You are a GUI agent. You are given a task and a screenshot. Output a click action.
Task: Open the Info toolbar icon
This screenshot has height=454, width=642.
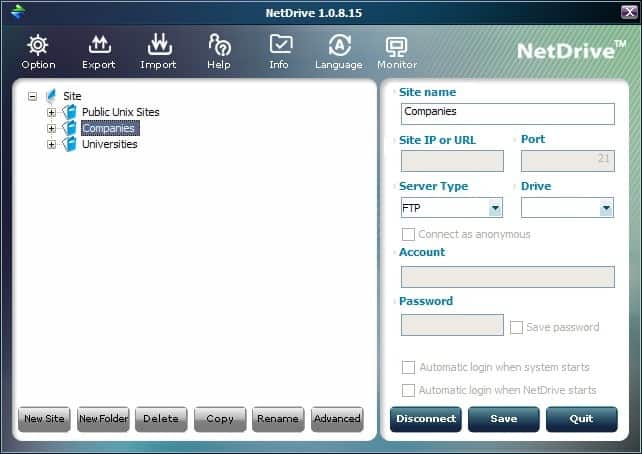[281, 44]
